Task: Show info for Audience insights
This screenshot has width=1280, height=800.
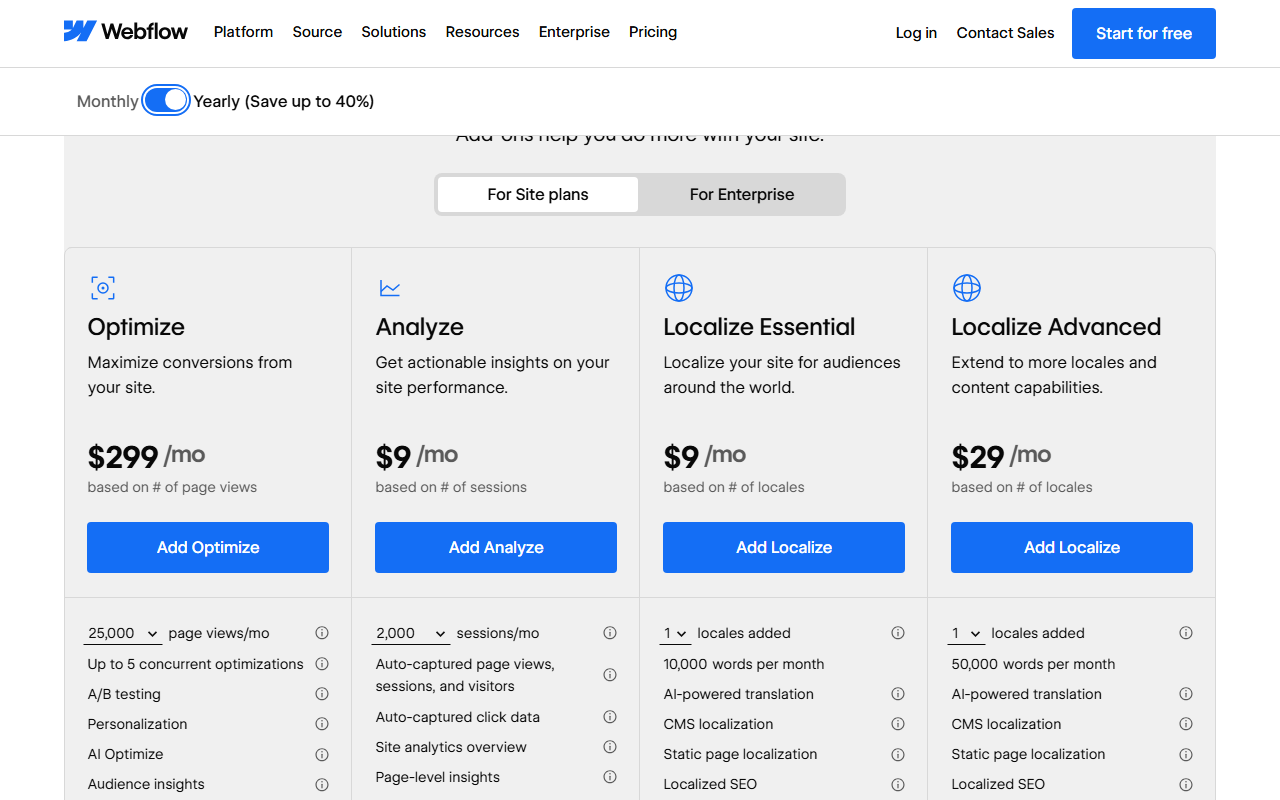Action: 322,784
